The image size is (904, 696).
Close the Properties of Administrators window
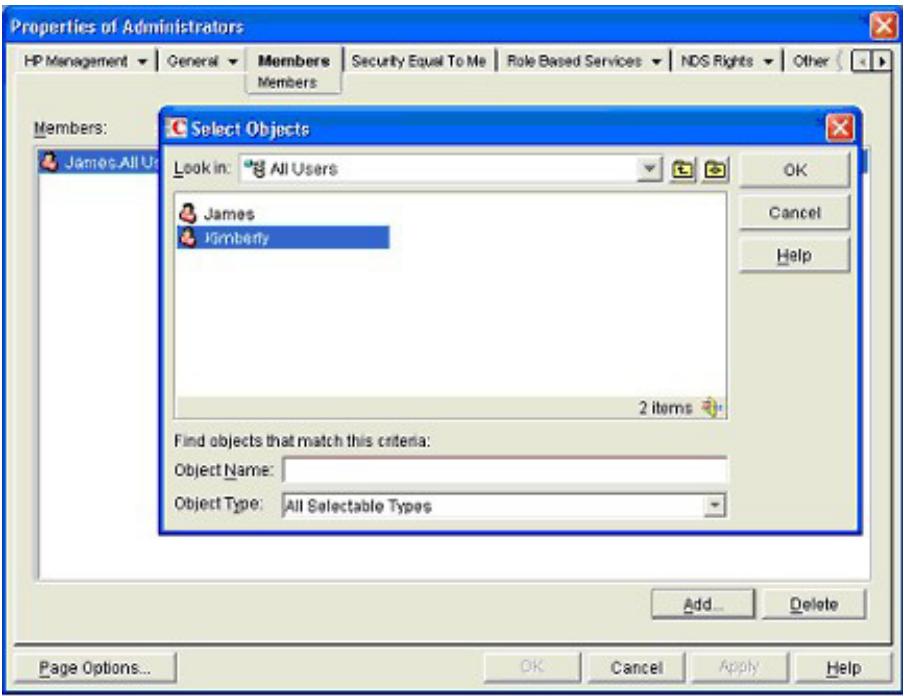coord(883,26)
